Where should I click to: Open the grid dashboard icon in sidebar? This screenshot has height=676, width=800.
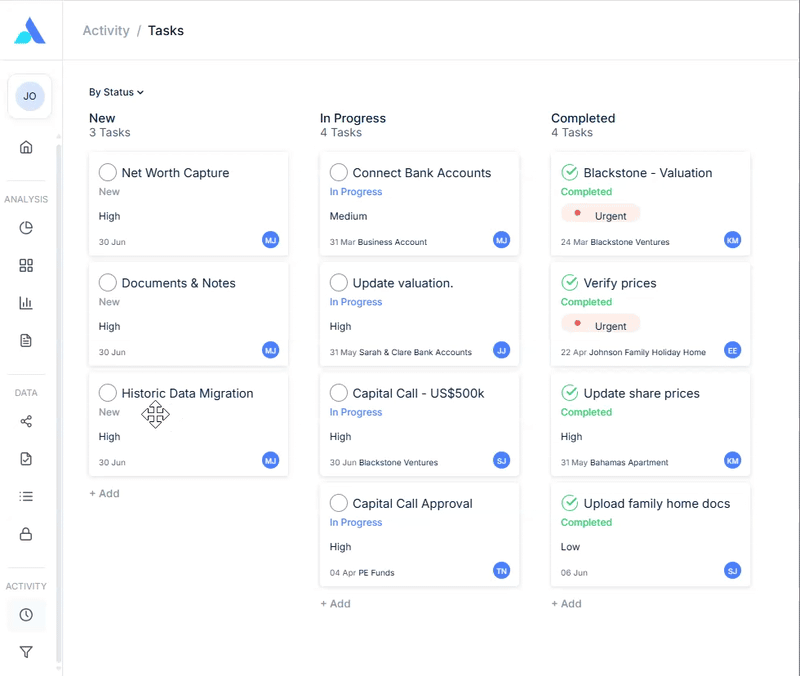pos(26,265)
